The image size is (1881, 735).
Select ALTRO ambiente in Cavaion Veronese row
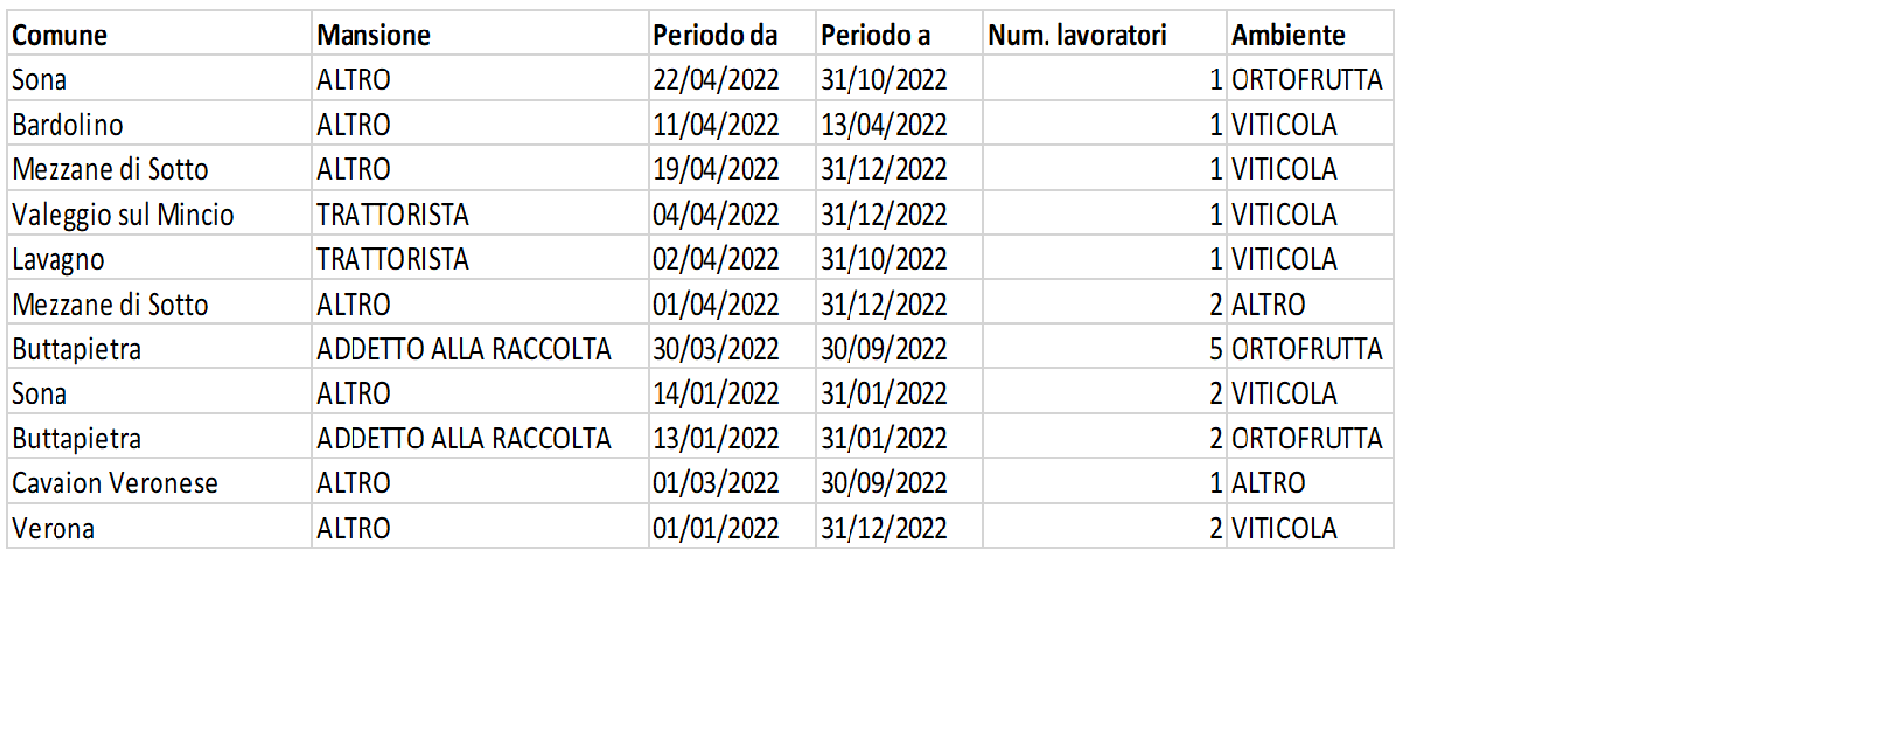pos(1310,483)
